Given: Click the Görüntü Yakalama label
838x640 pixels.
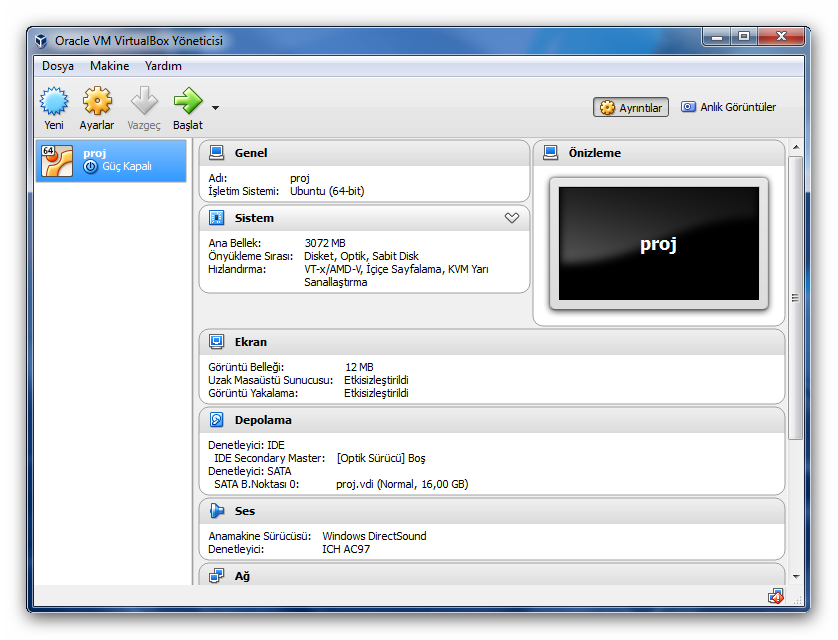Looking at the screenshot, I should tap(253, 394).
